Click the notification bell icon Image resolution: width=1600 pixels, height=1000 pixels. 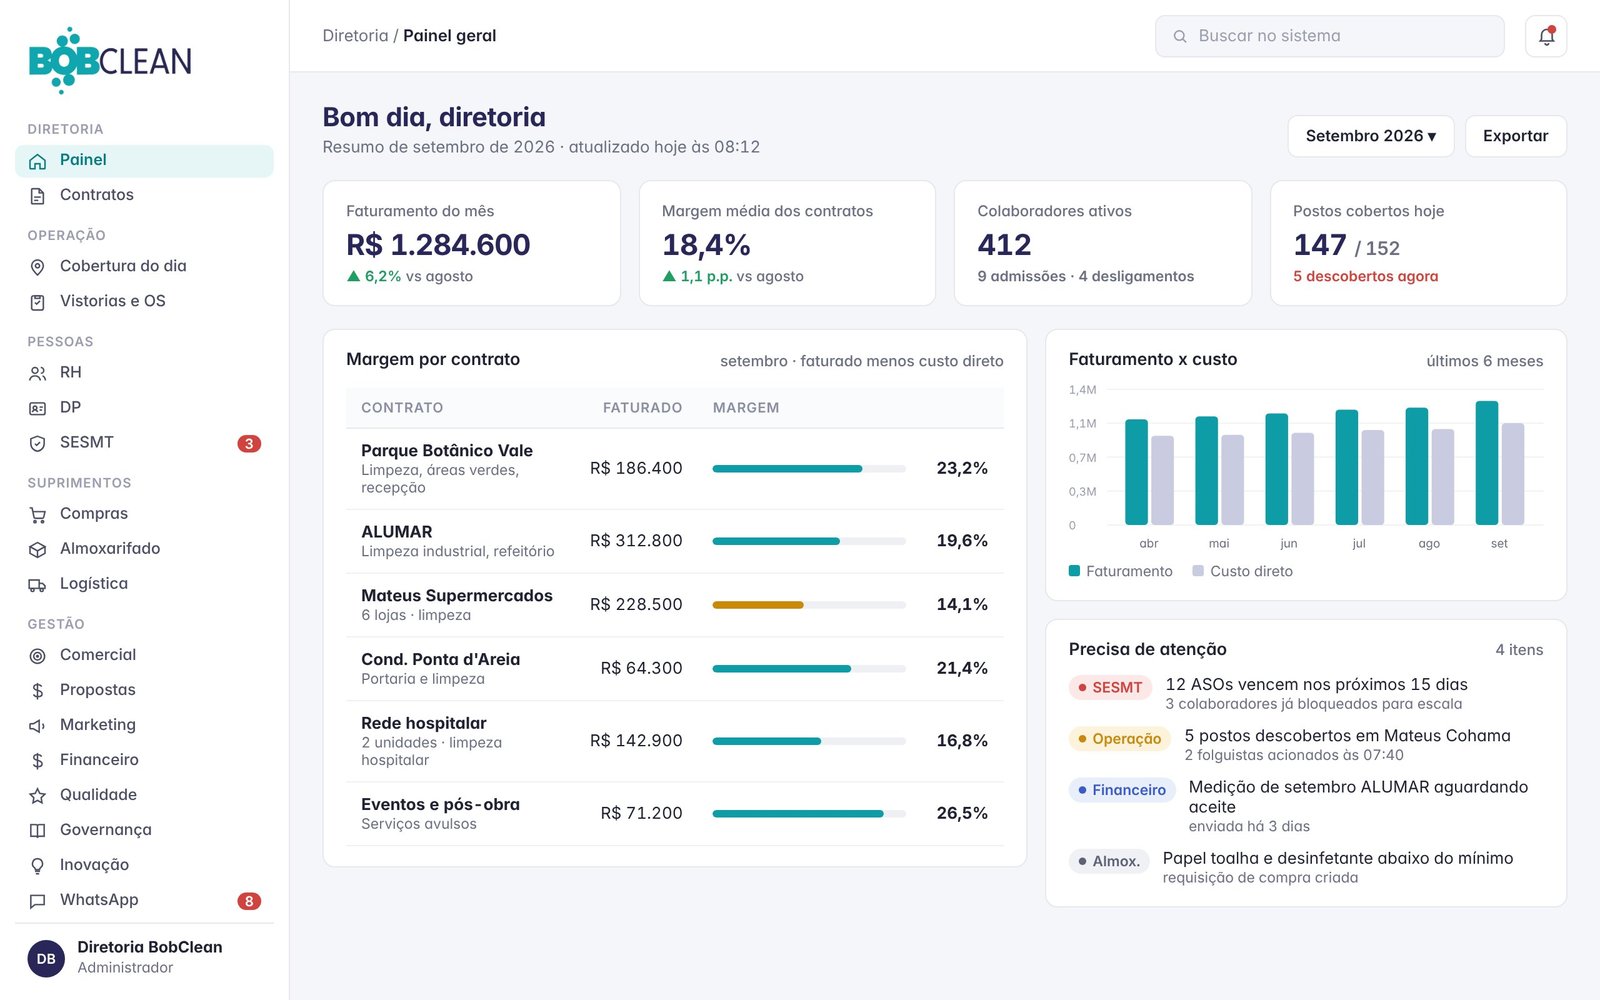pos(1545,36)
